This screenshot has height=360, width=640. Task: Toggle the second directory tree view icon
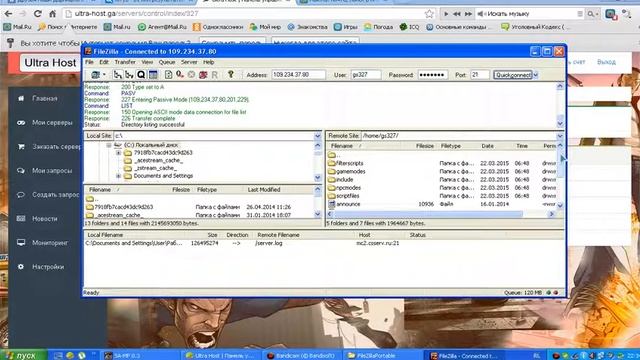click(x=129, y=75)
